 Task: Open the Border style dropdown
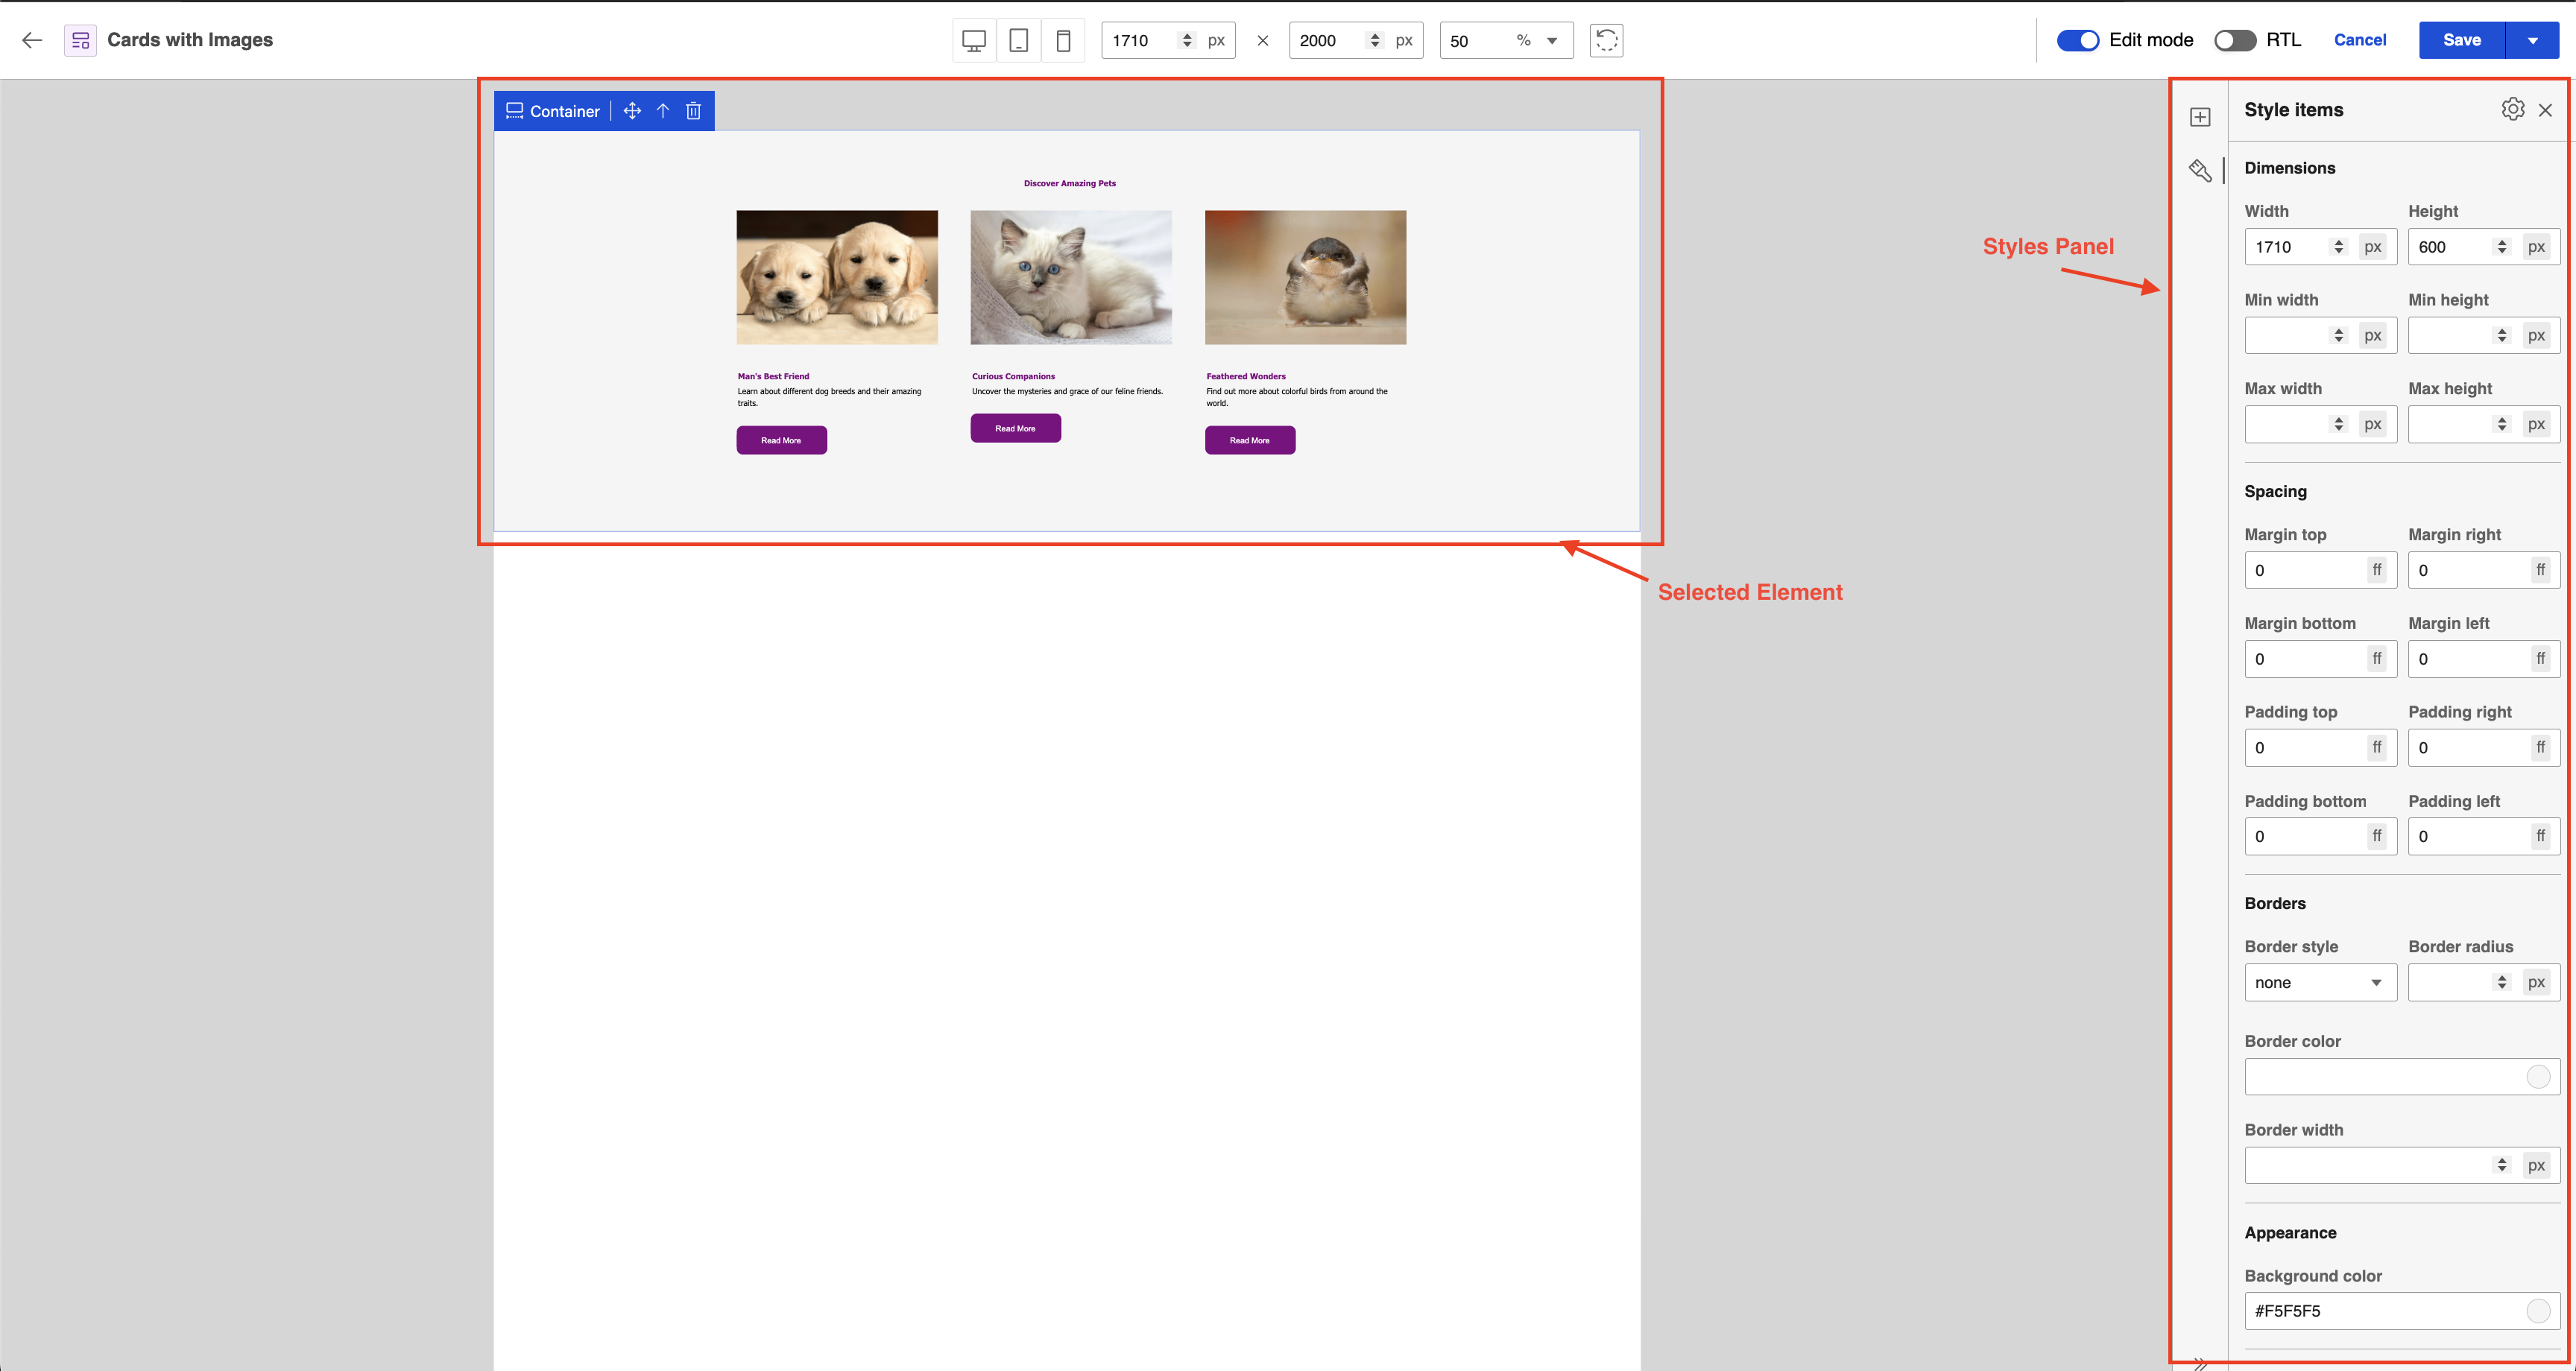point(2319,982)
